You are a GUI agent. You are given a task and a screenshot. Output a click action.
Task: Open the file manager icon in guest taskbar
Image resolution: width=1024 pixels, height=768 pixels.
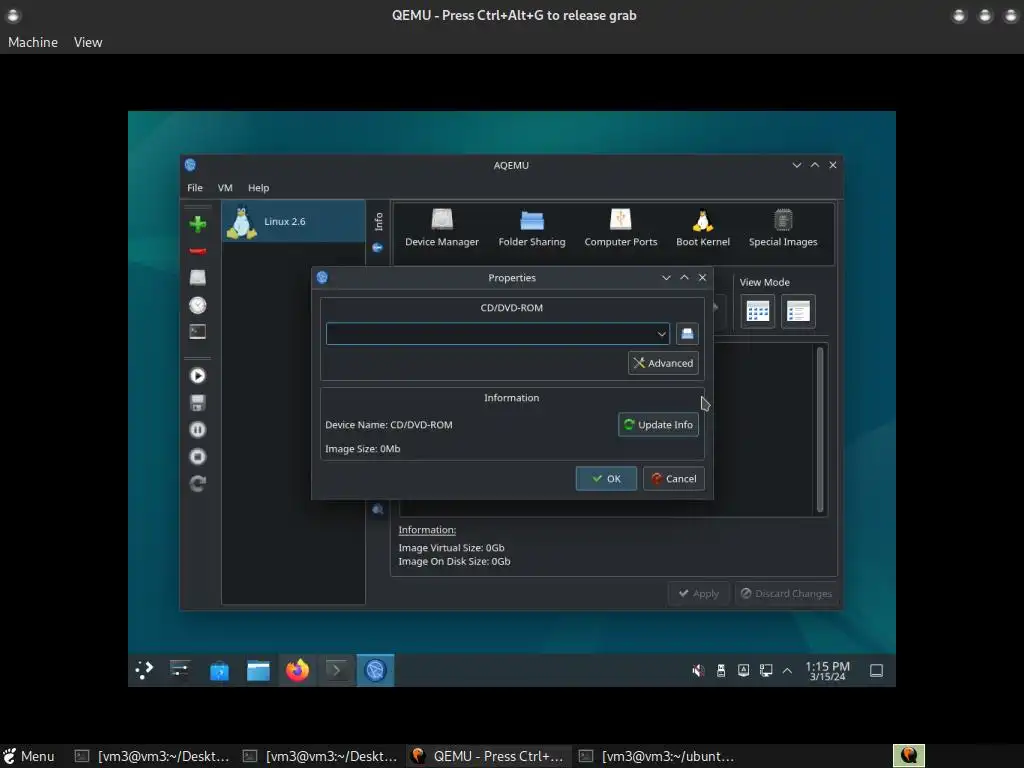pos(258,670)
